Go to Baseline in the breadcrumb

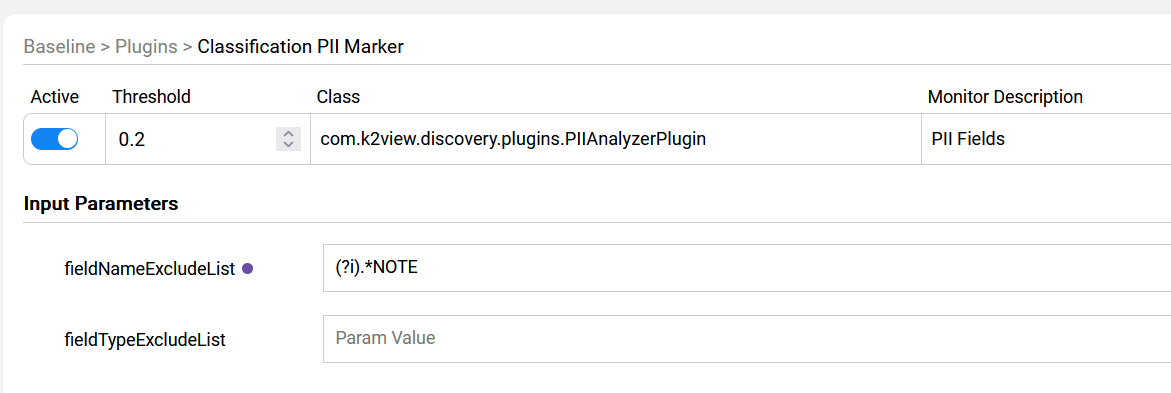point(59,47)
